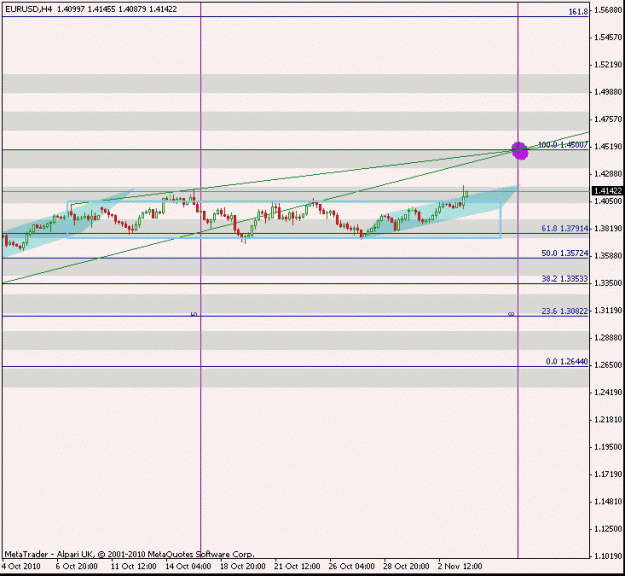Click the 21 Oct 12:00 time label
This screenshot has height=576, width=625.
coord(297,566)
